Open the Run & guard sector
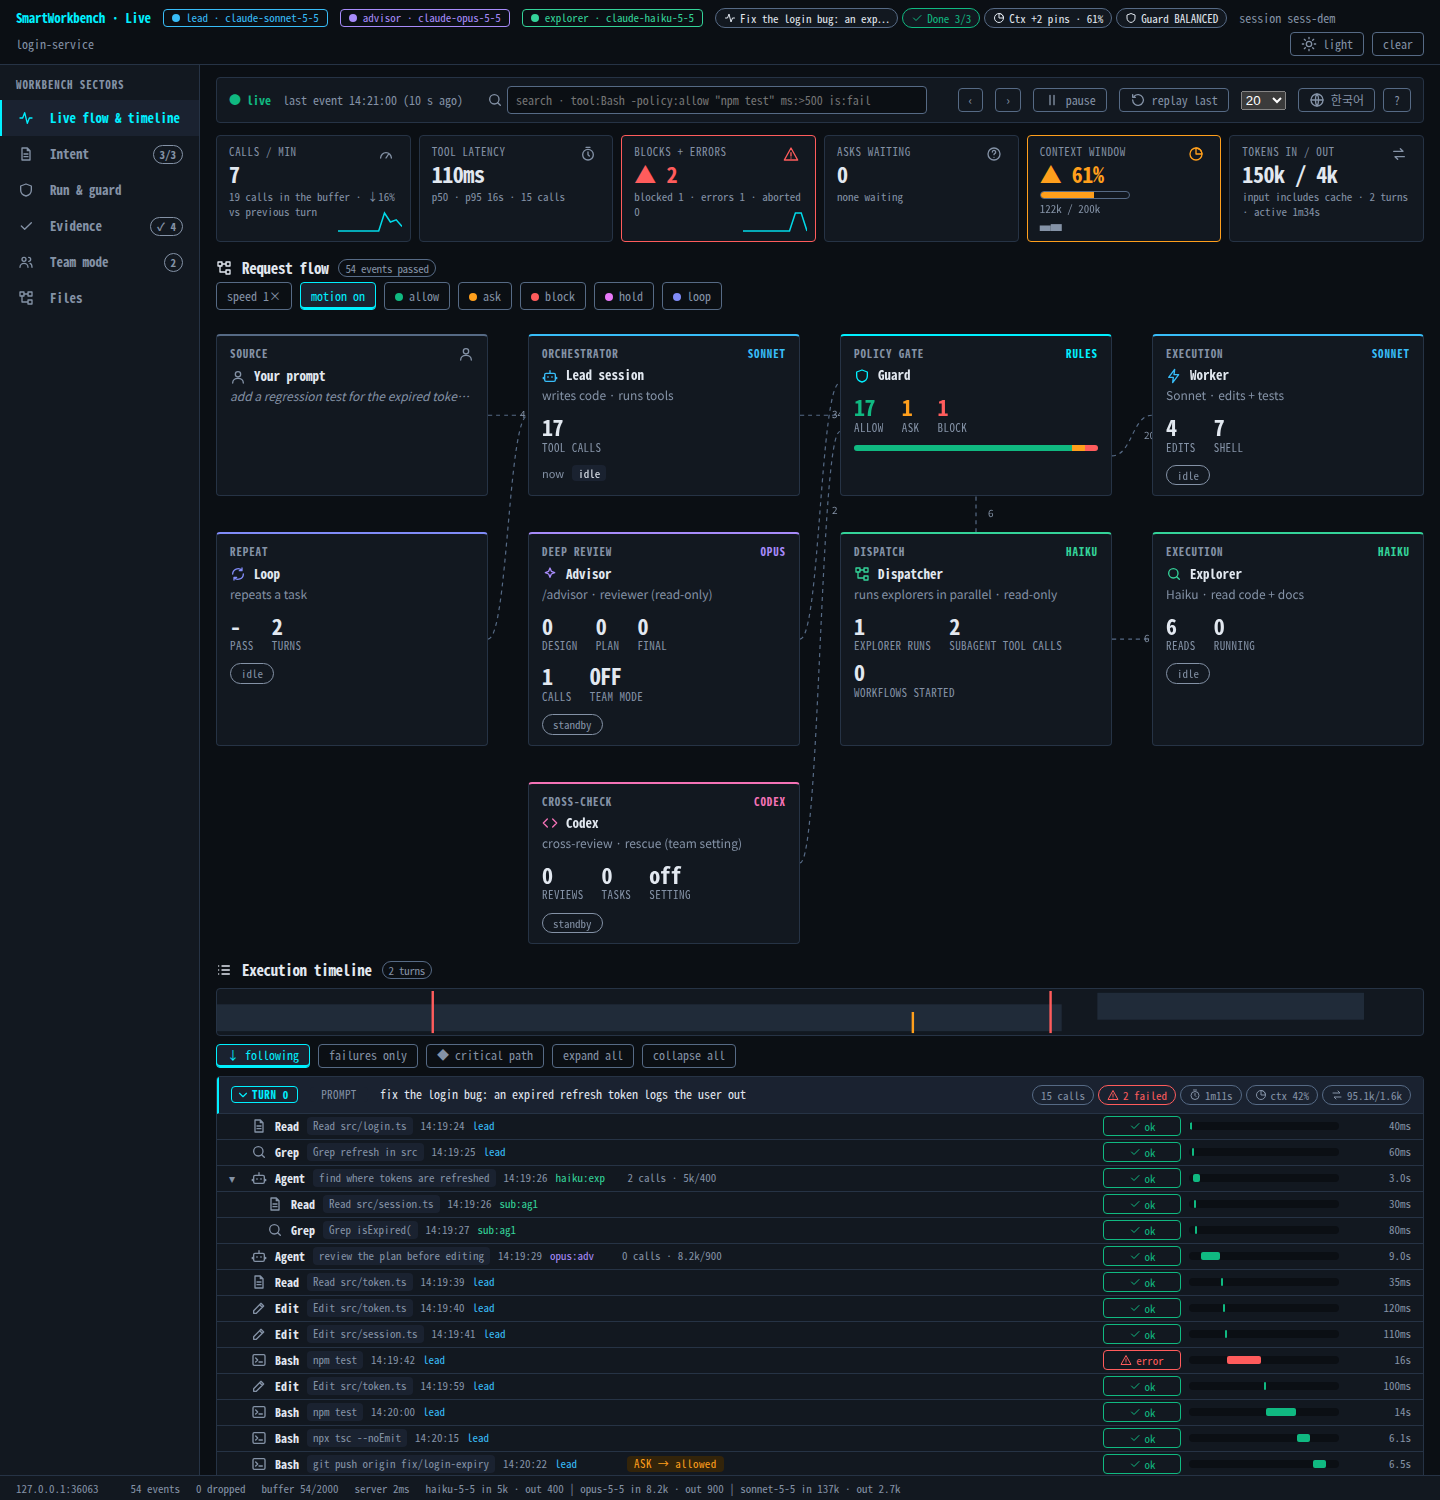 pos(100,190)
